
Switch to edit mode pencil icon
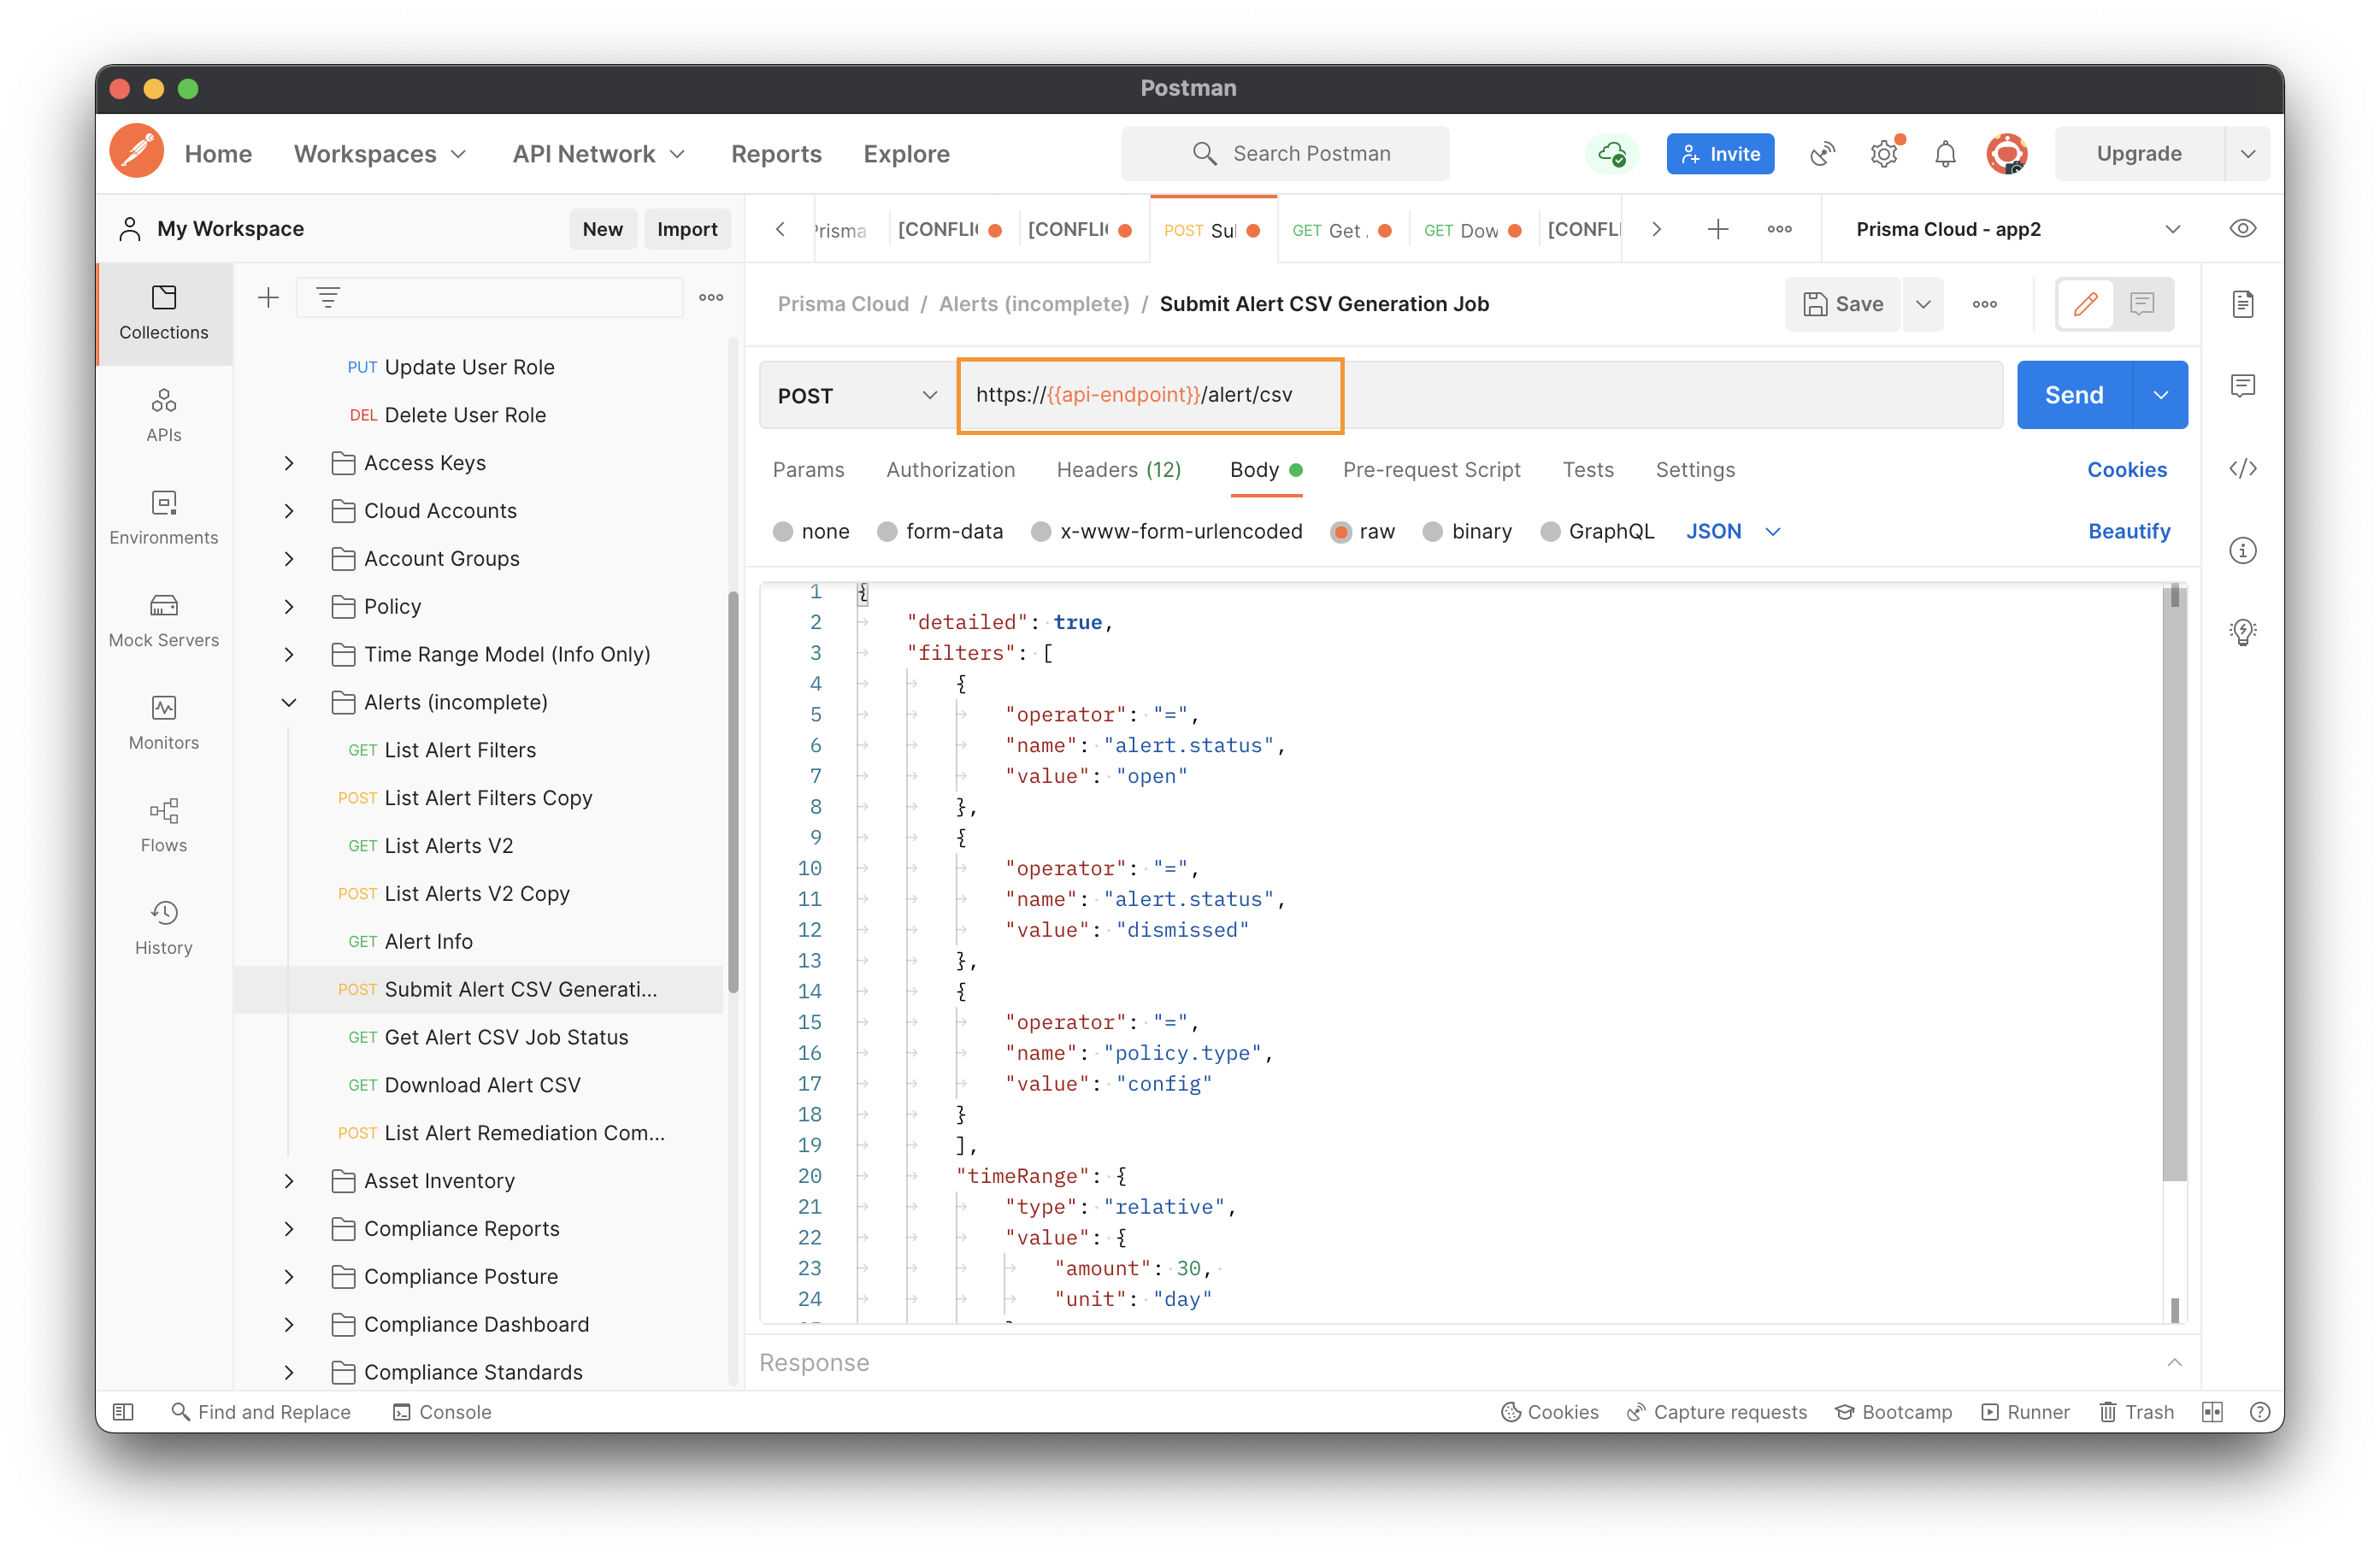point(2085,304)
